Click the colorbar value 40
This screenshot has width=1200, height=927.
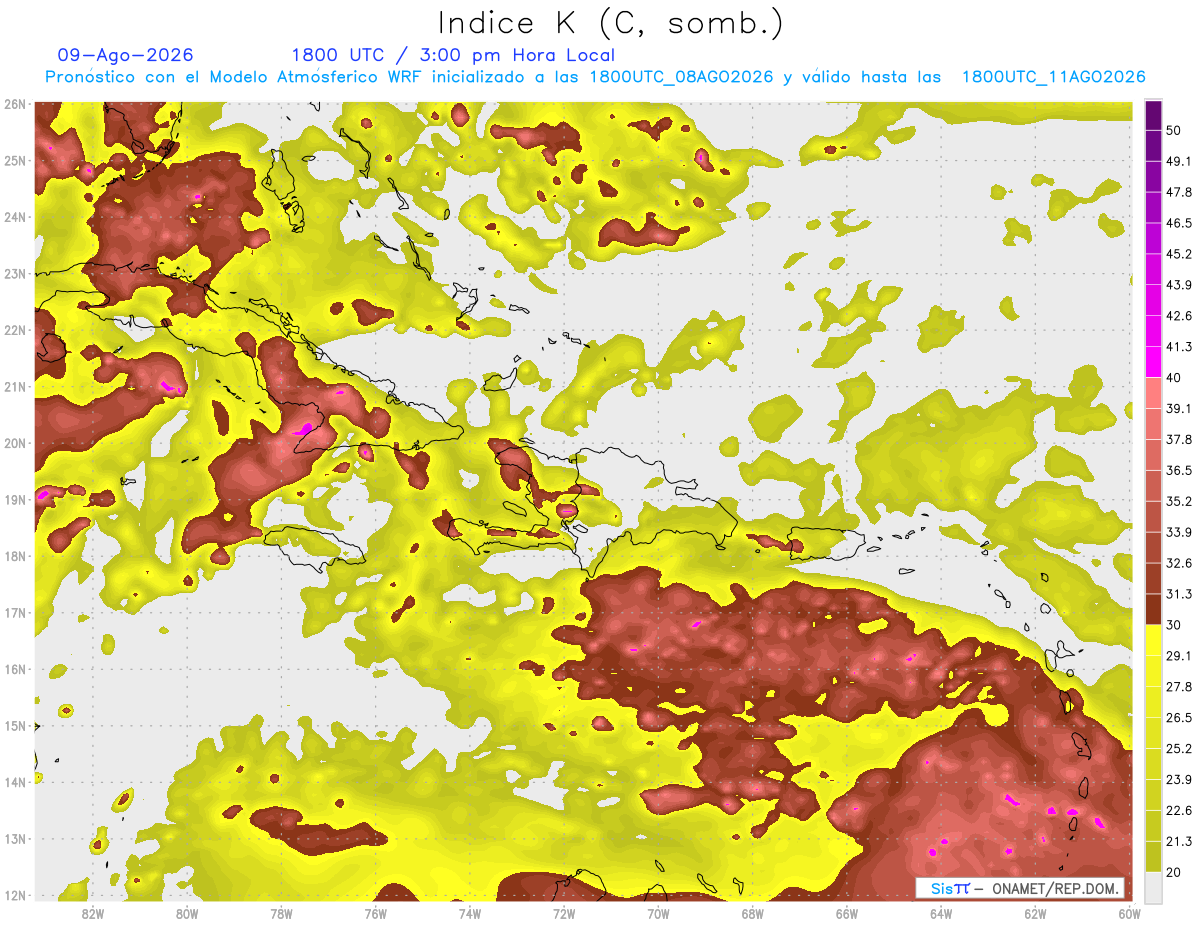1175,377
